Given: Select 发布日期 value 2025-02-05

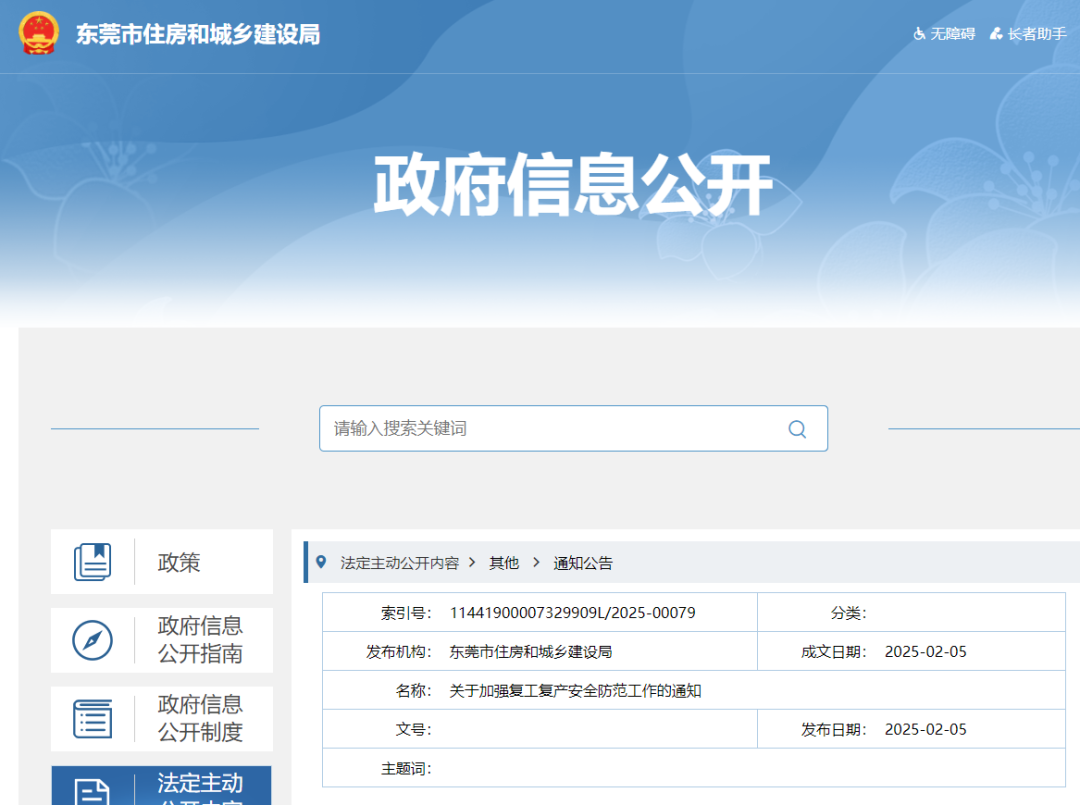Looking at the screenshot, I should (926, 729).
